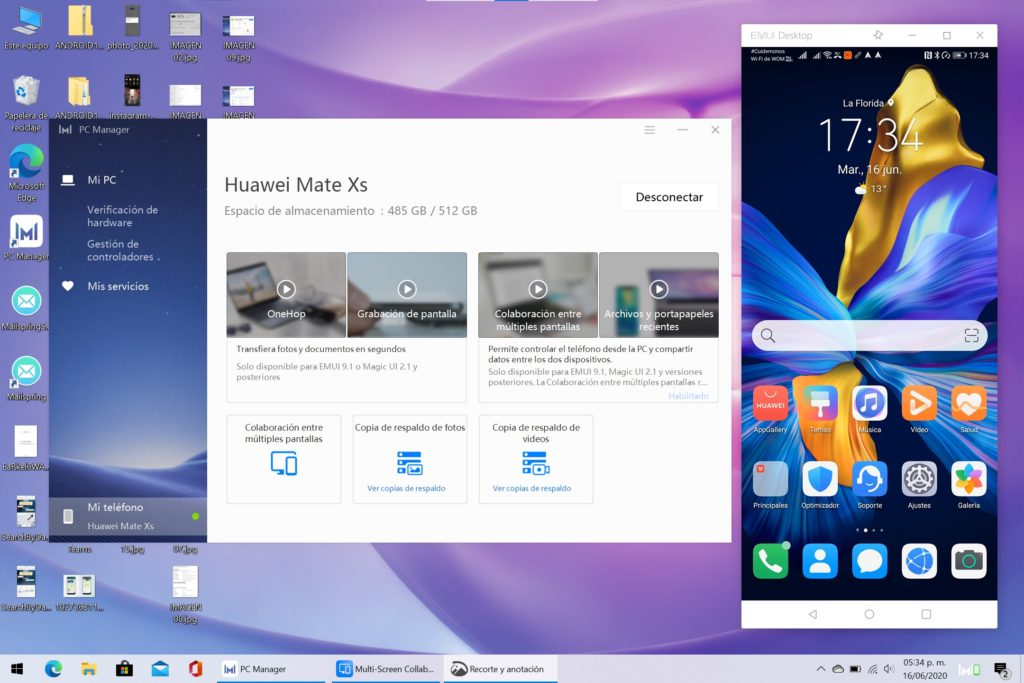The height and width of the screenshot is (683, 1024).
Task: Click the Temas app icon
Action: coord(820,404)
